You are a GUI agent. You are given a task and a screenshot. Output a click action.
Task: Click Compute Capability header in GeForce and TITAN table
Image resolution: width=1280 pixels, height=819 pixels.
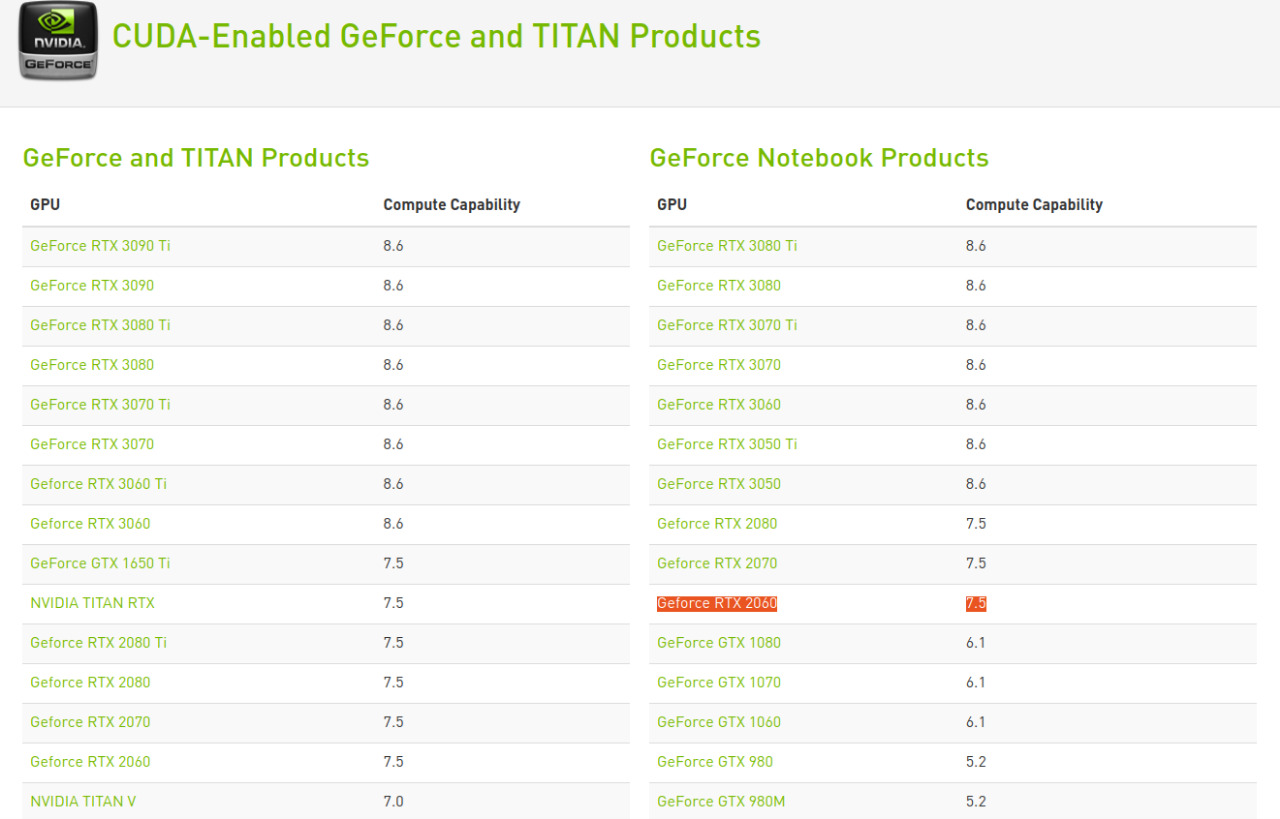tap(452, 204)
